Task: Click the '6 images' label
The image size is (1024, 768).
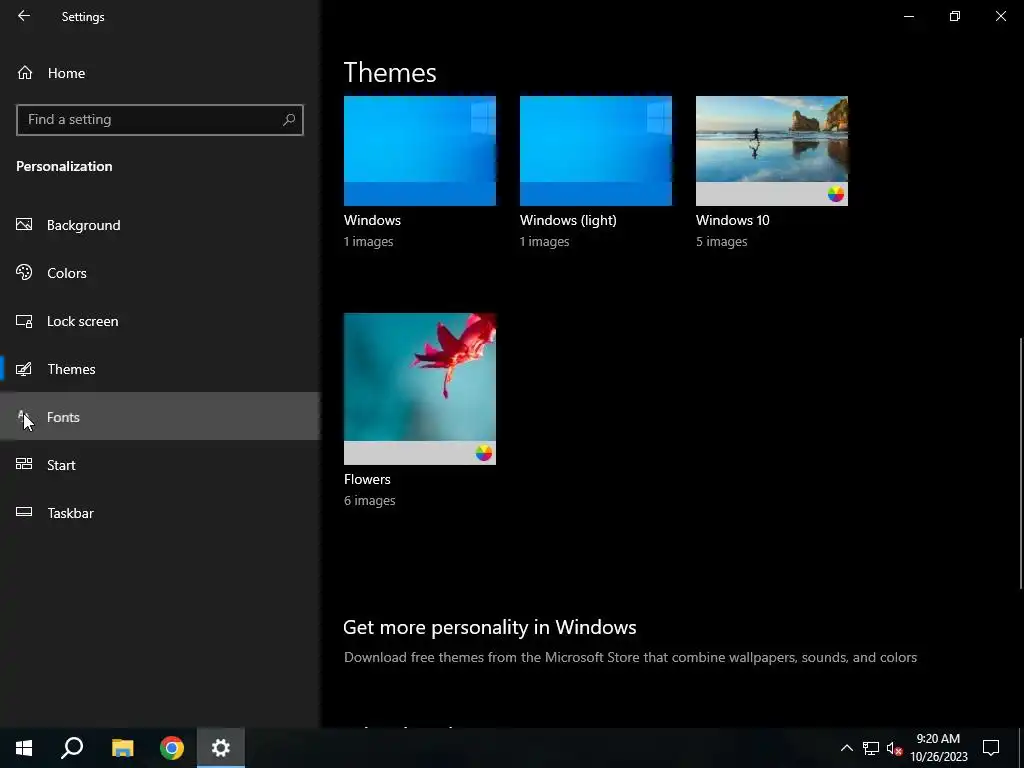Action: tap(370, 500)
